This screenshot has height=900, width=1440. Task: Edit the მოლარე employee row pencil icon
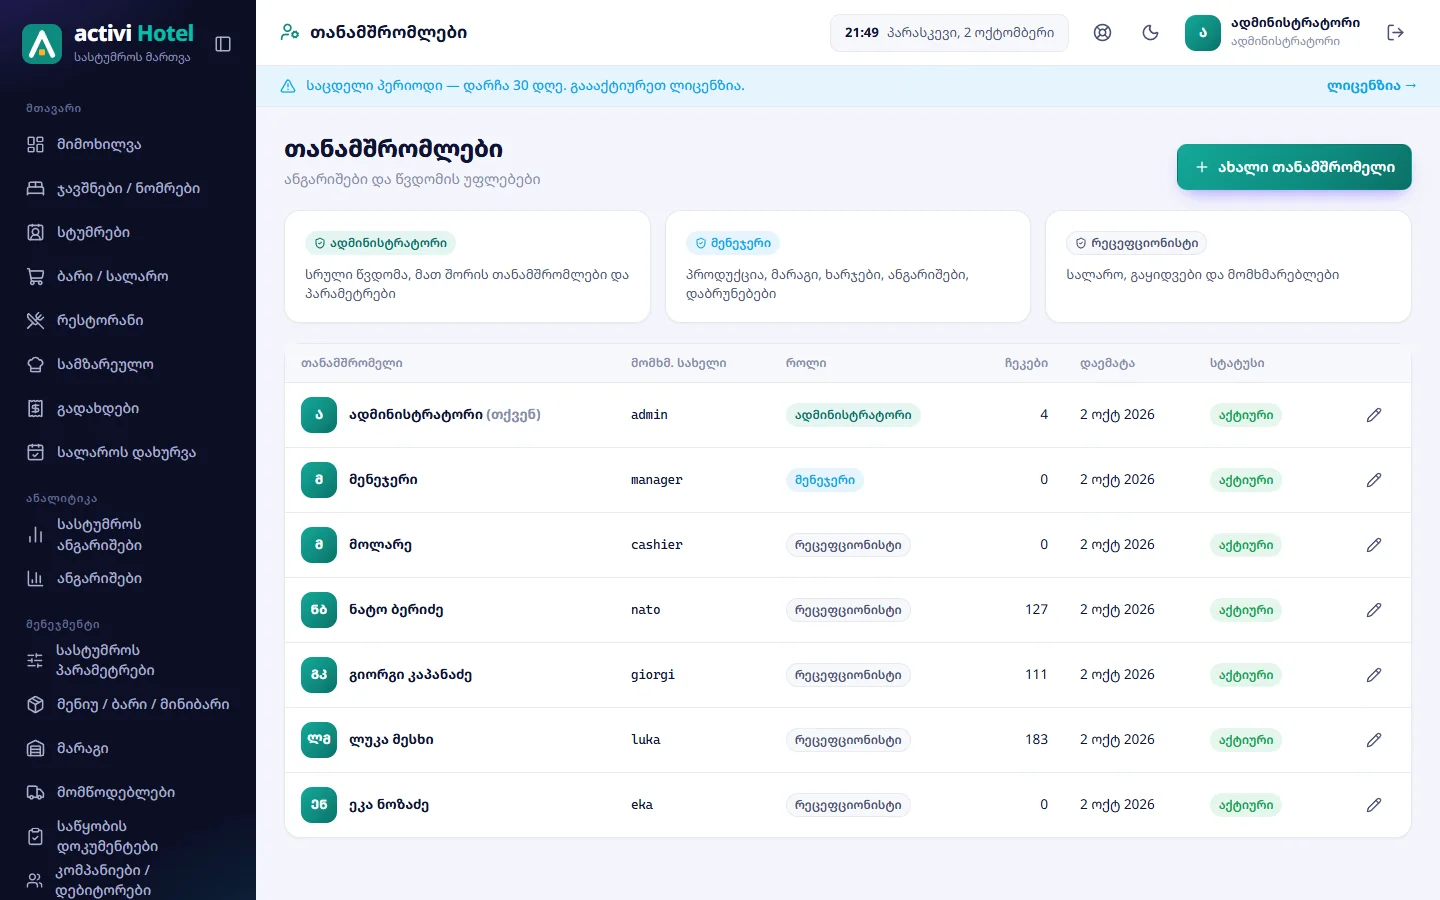(1374, 545)
